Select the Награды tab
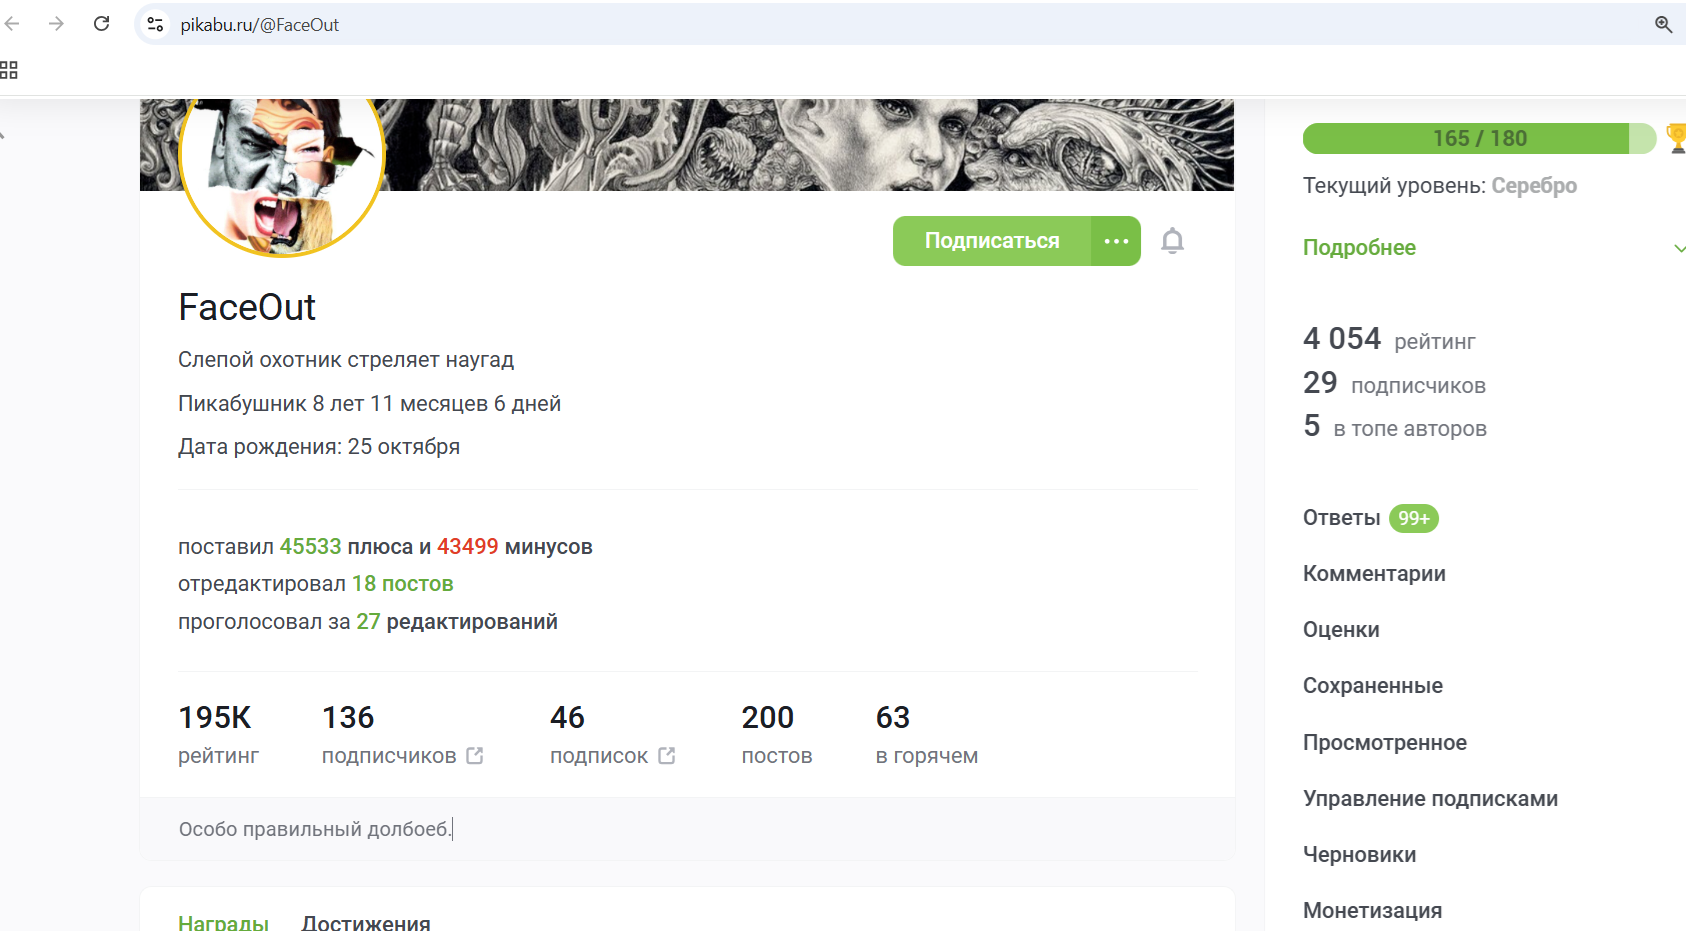 (223, 923)
